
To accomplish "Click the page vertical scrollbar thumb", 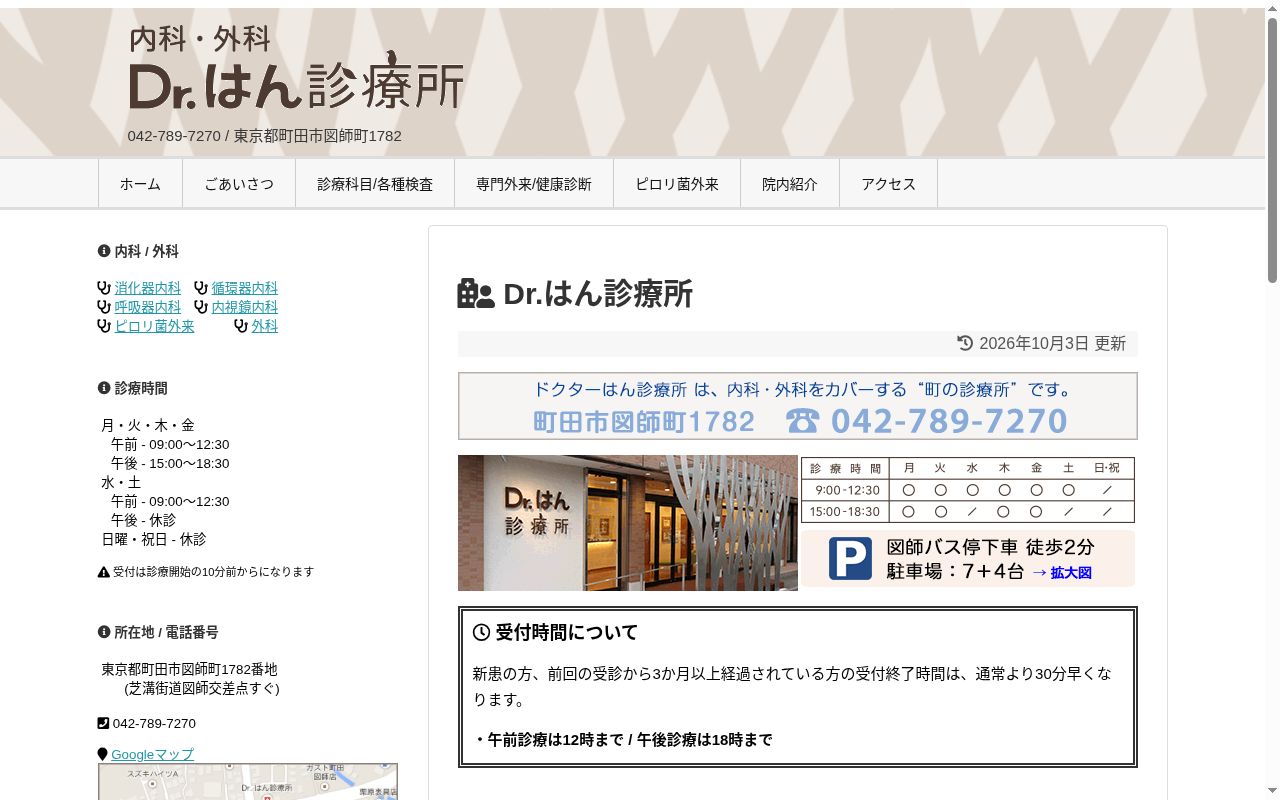I will tap(1272, 149).
